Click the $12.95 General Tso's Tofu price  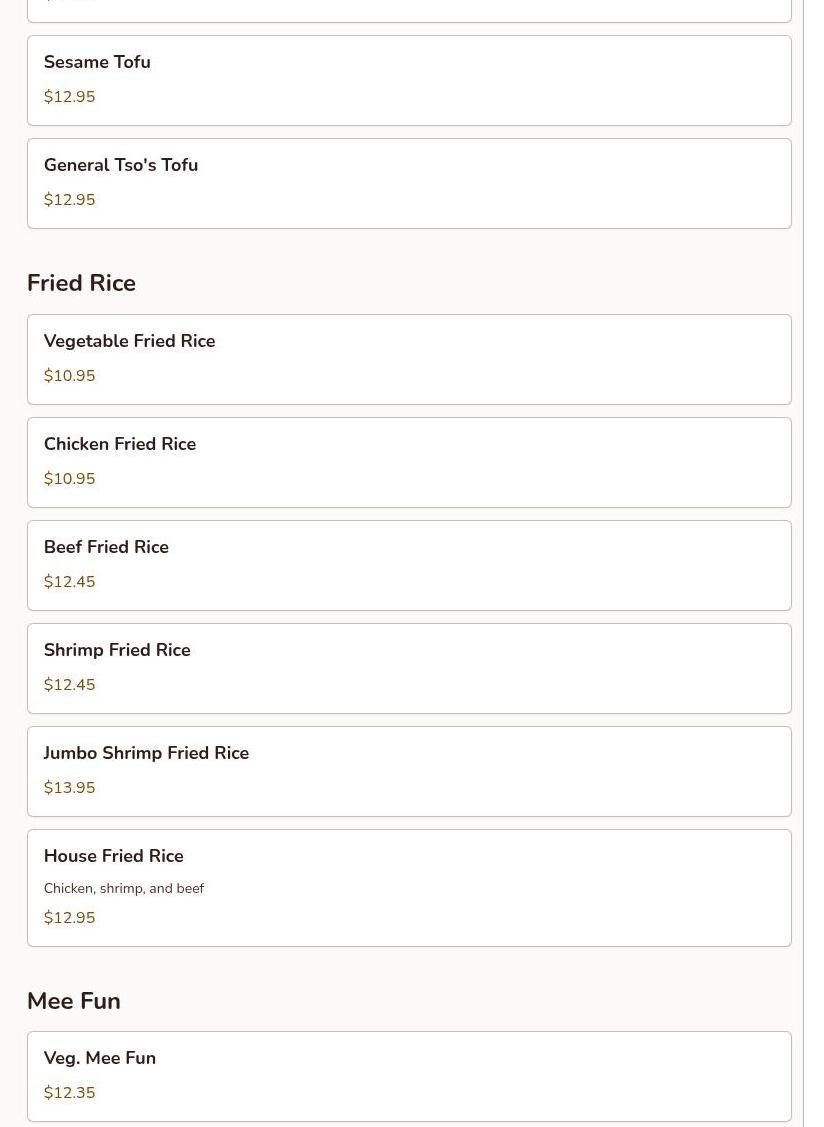(x=69, y=199)
